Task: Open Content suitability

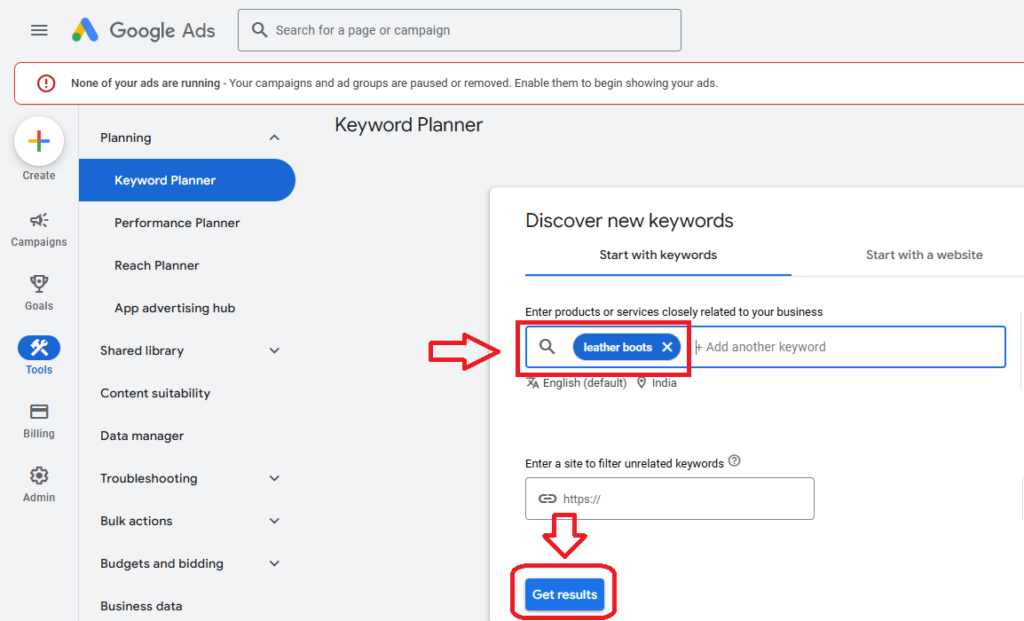Action: coord(155,393)
